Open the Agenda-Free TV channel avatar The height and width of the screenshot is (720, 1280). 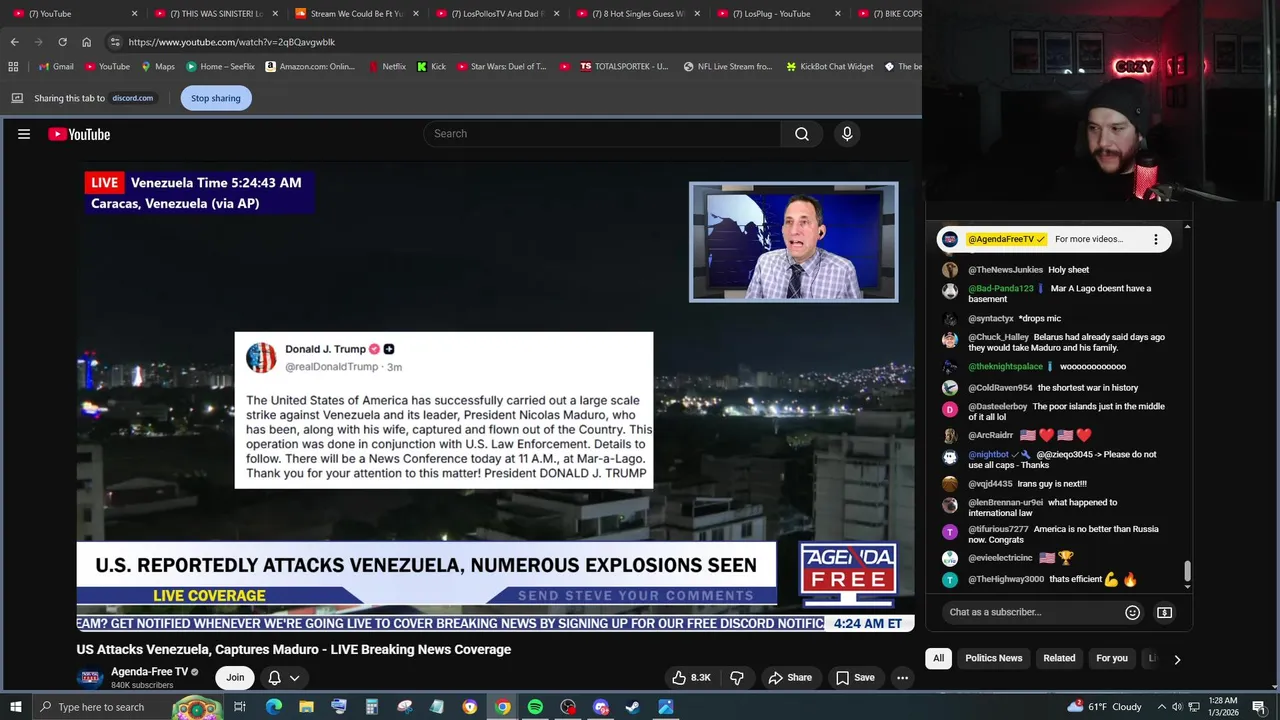(x=90, y=678)
